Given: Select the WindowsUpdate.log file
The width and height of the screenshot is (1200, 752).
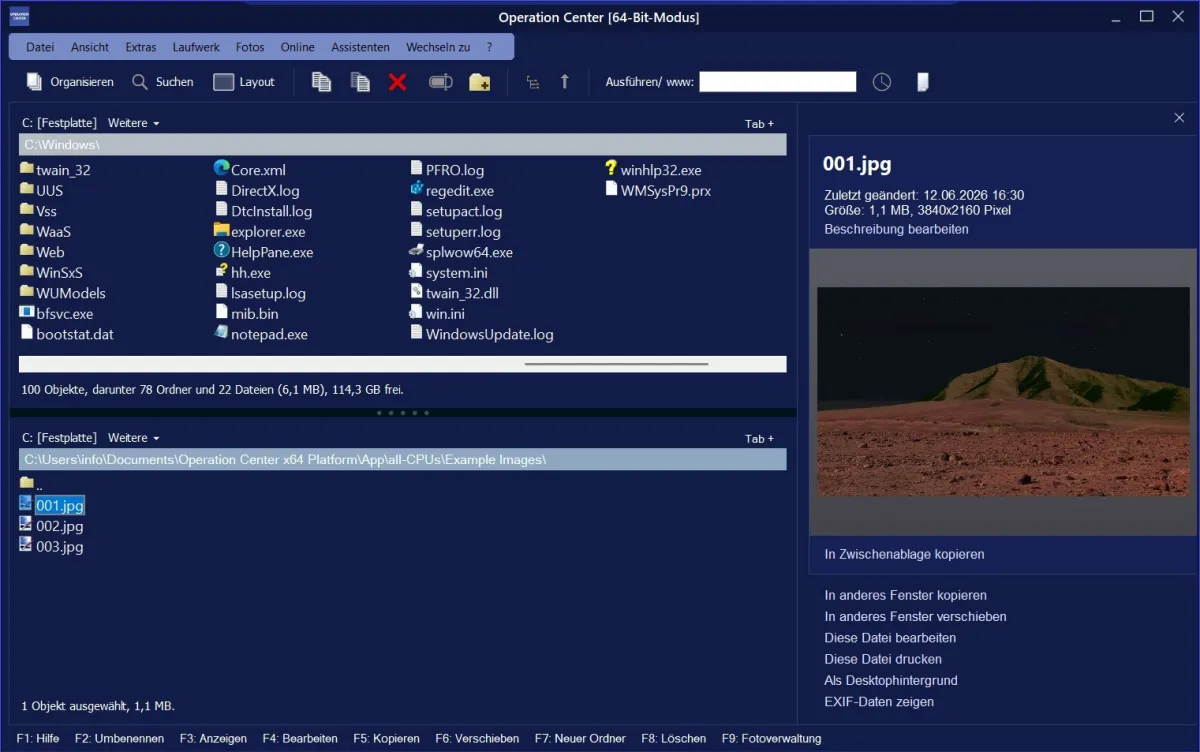Looking at the screenshot, I should click(x=481, y=334).
